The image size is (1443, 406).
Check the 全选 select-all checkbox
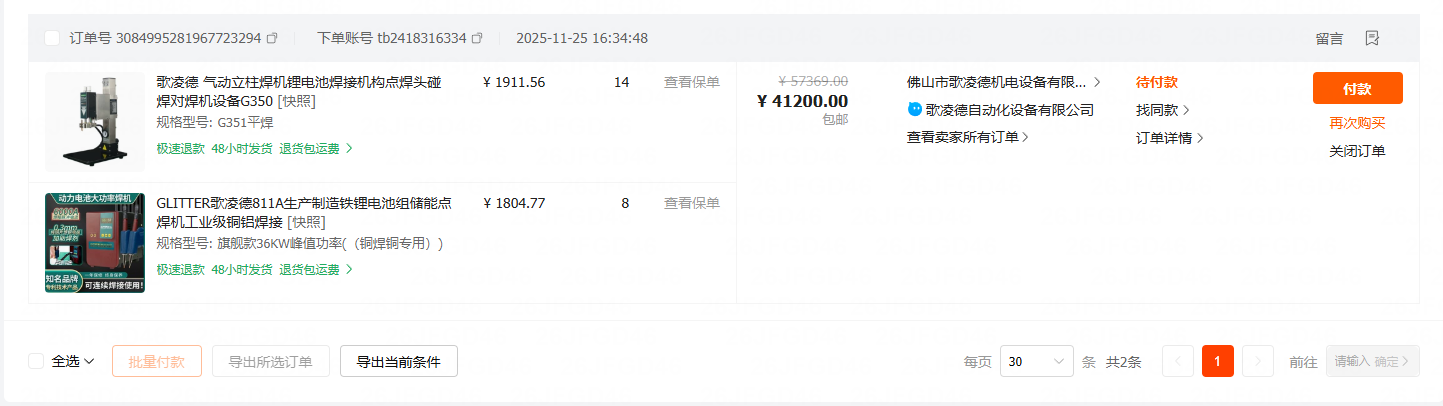point(36,361)
